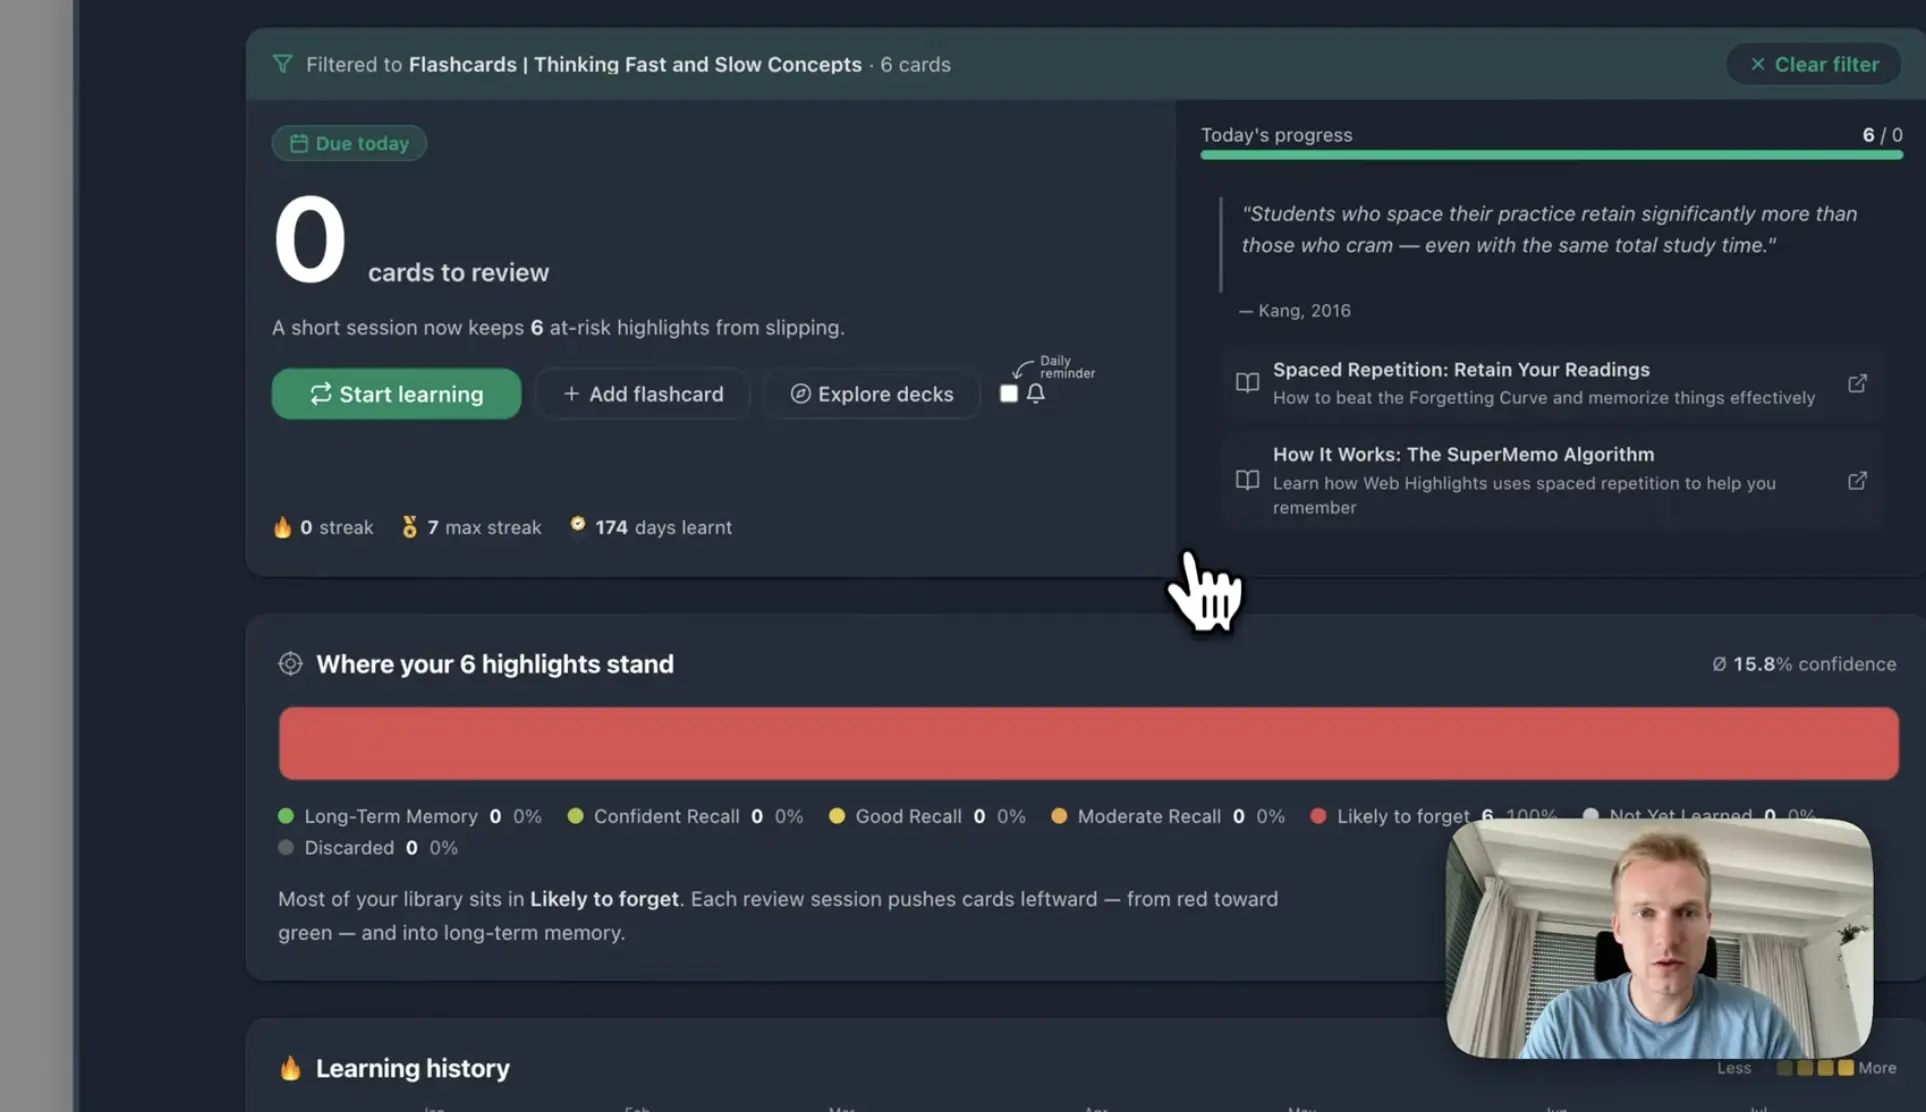Viewport: 1926px width, 1112px height.
Task: Click the '7 max streak' stat
Action: click(x=471, y=527)
